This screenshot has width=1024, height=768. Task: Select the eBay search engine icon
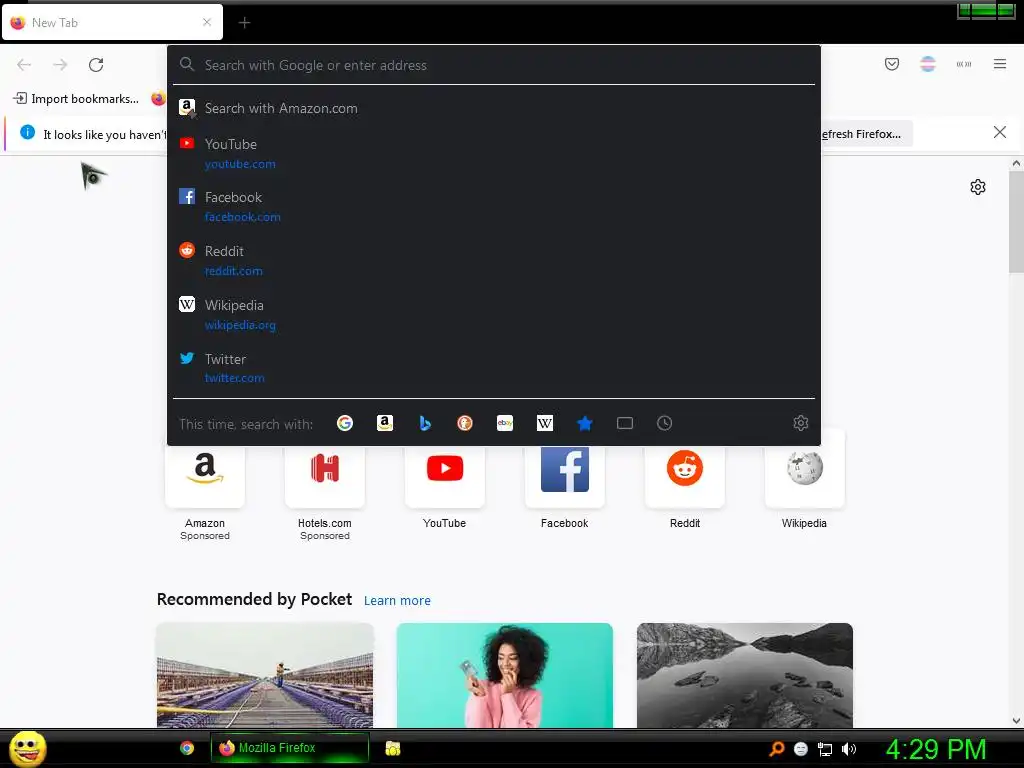tap(505, 423)
